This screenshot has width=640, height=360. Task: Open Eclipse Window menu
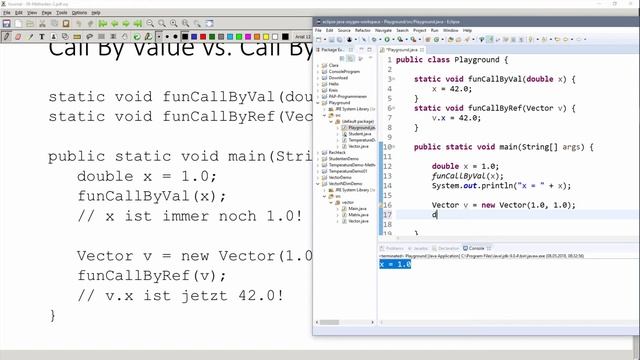[451, 31]
